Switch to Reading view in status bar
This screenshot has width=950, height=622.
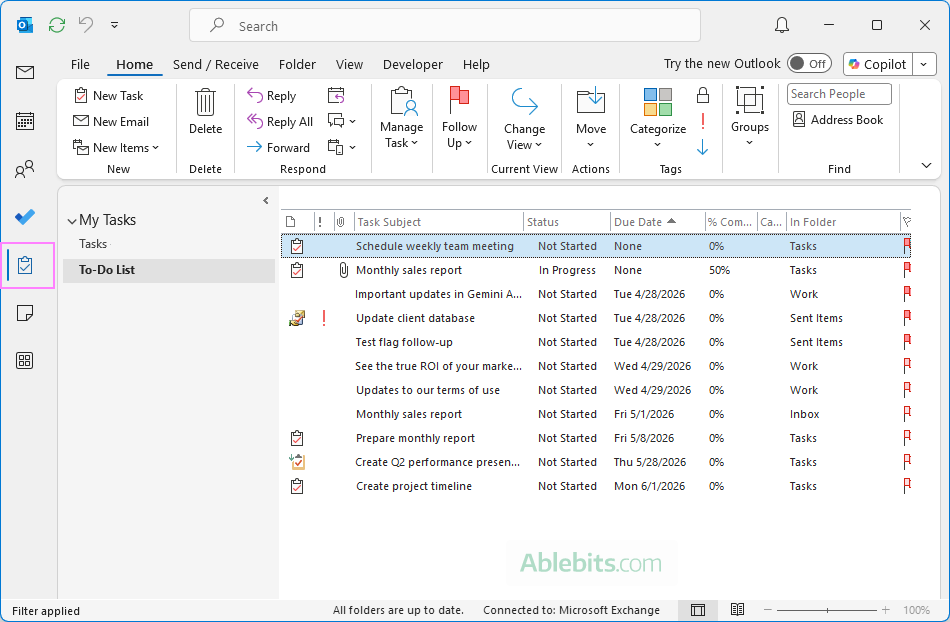coord(737,610)
